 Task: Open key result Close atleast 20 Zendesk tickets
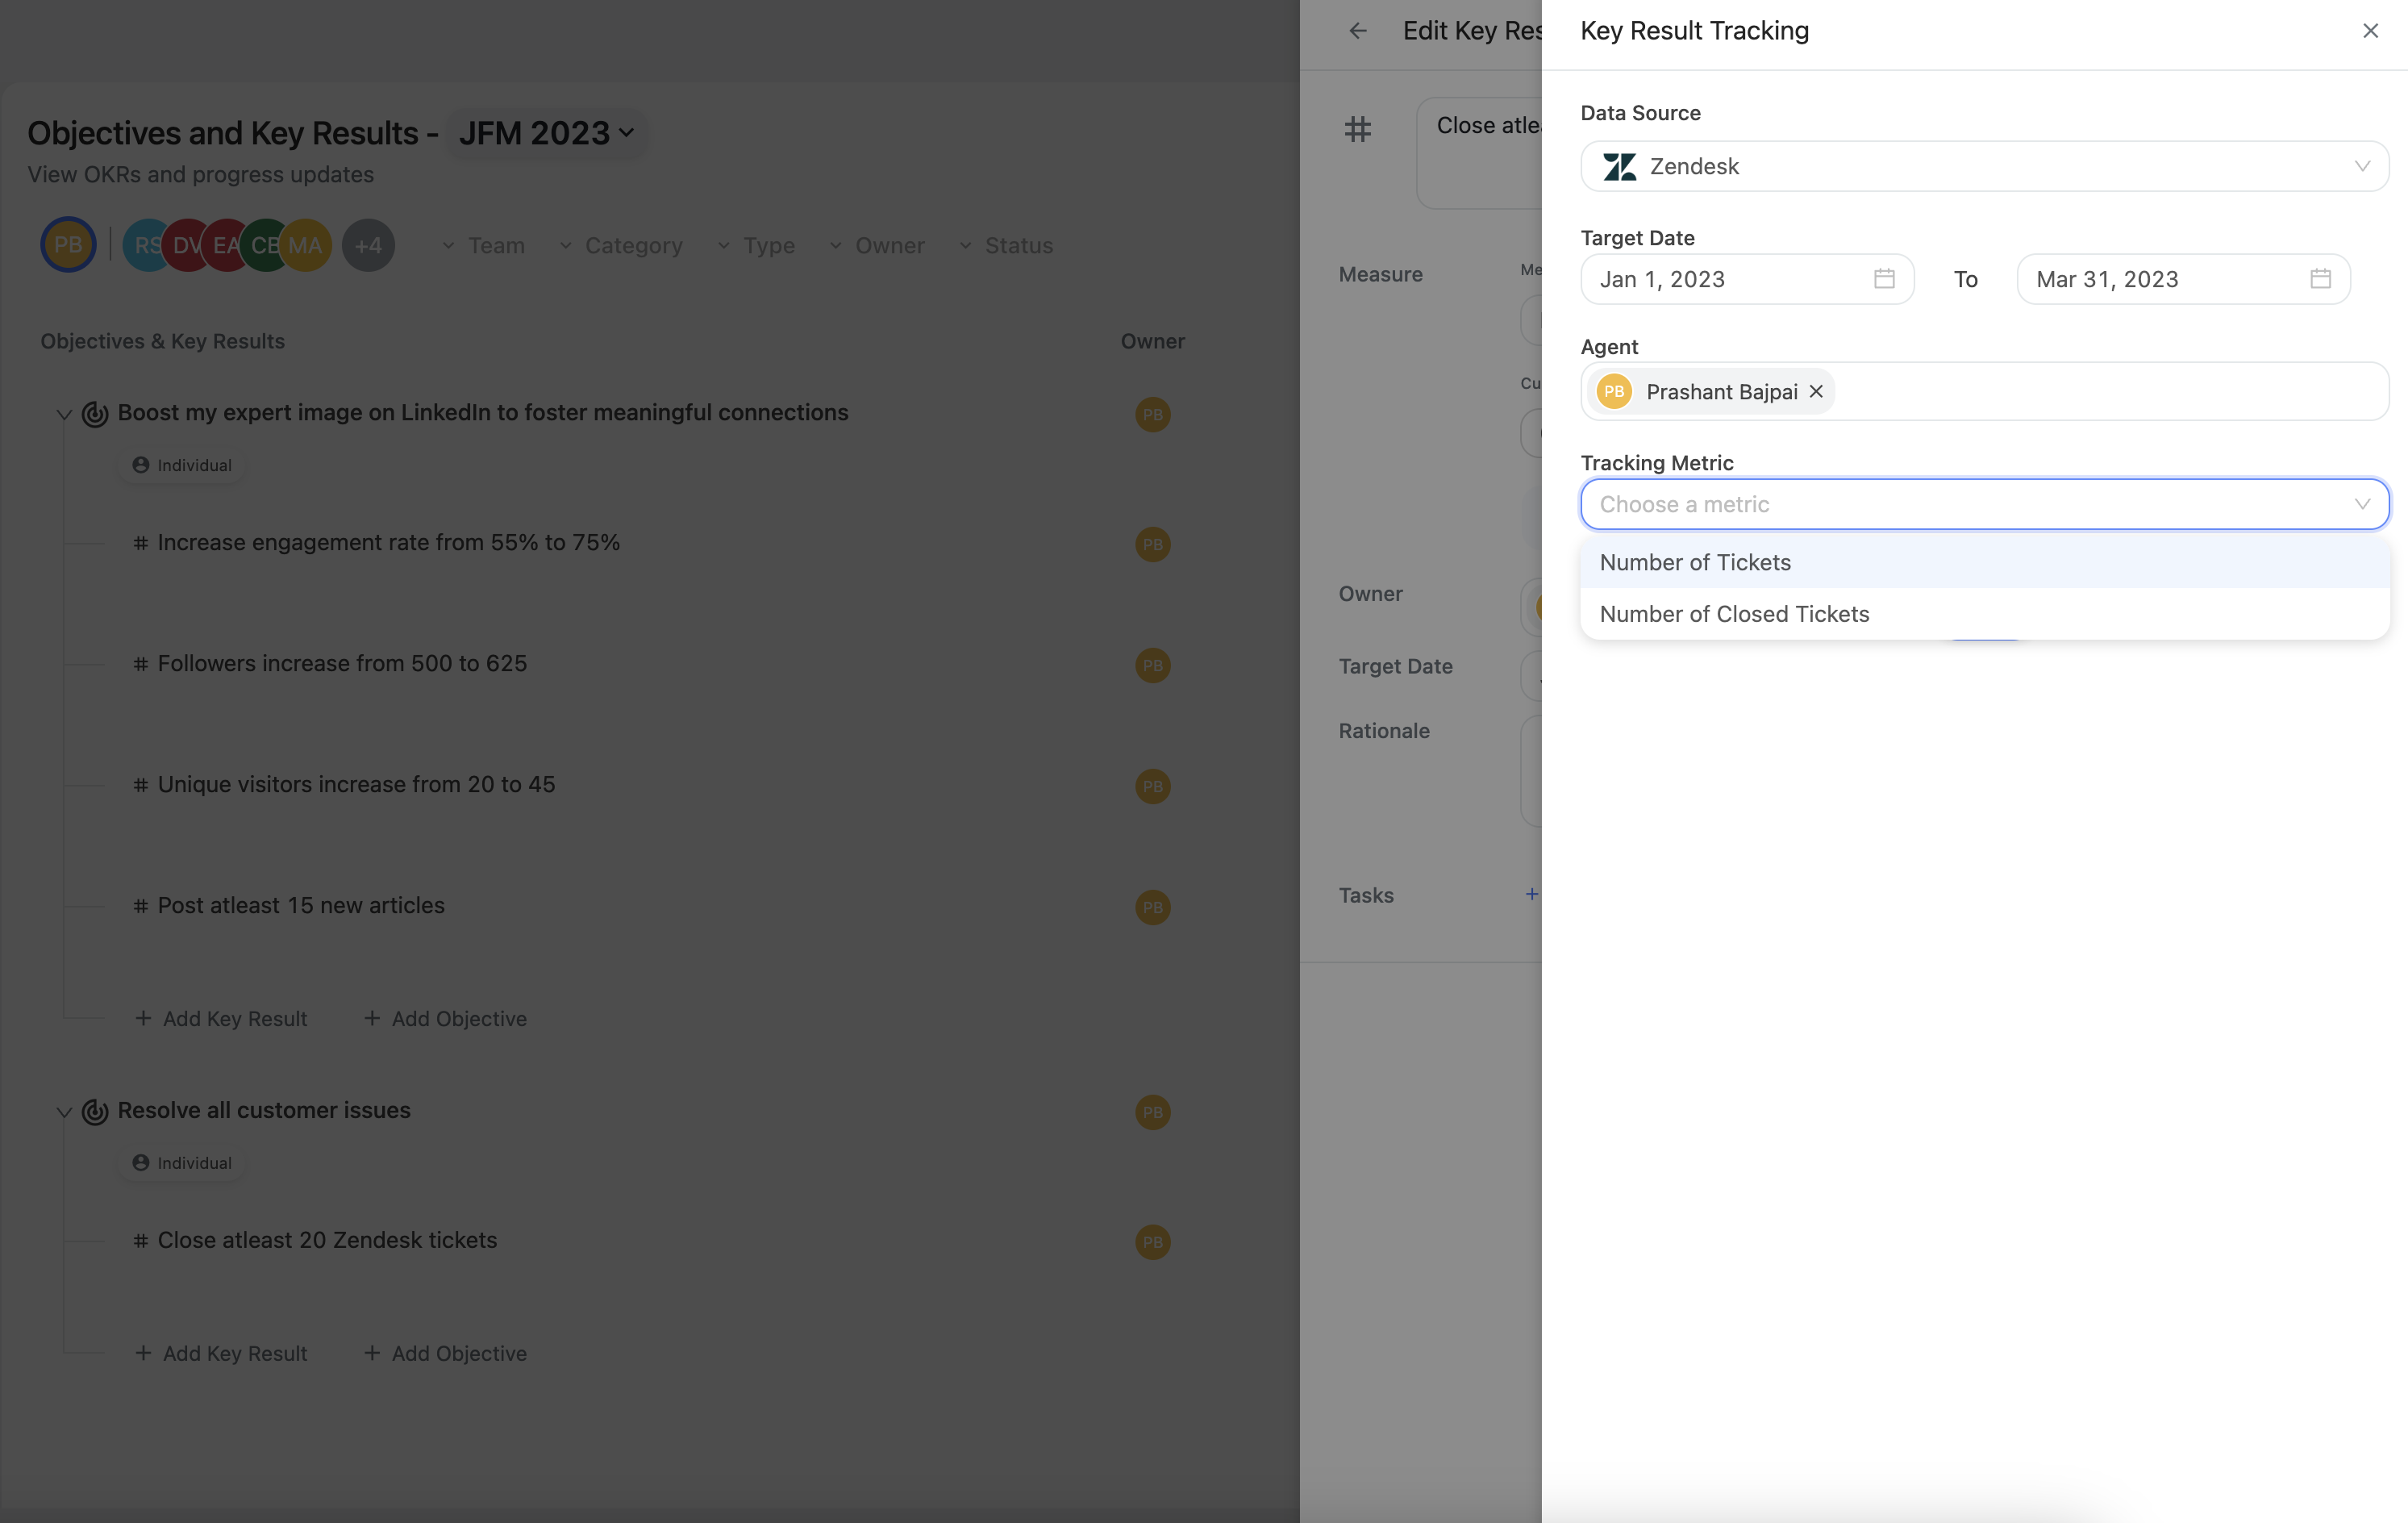click(x=327, y=1241)
